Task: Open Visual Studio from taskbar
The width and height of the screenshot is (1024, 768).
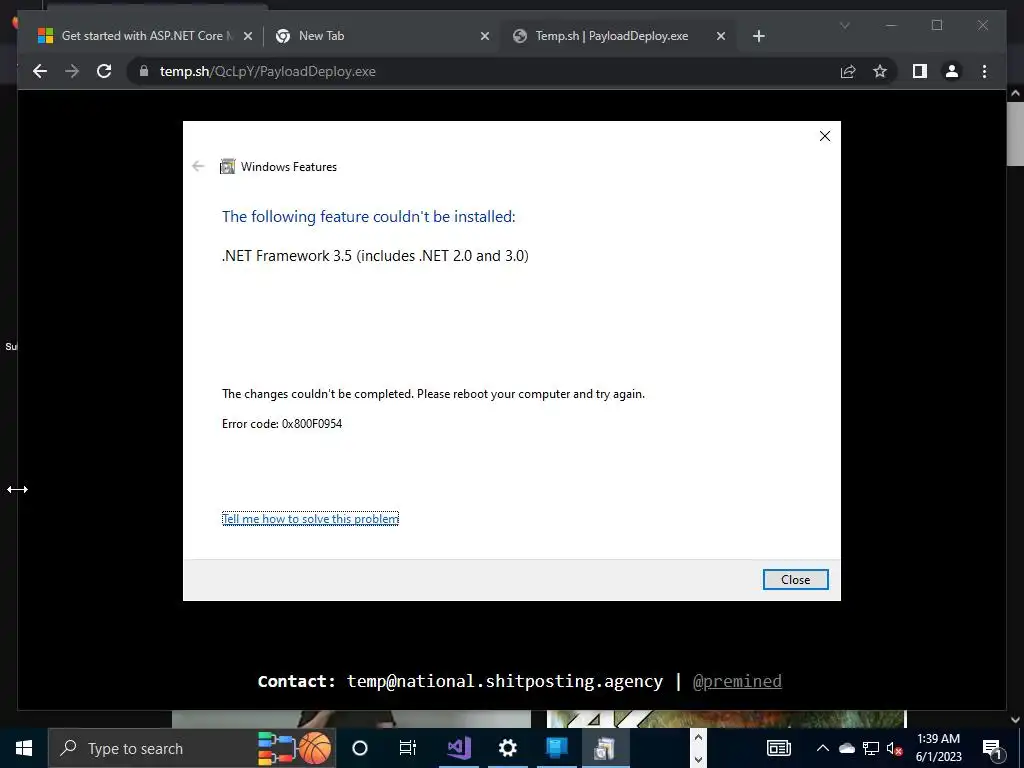Action: [459, 748]
